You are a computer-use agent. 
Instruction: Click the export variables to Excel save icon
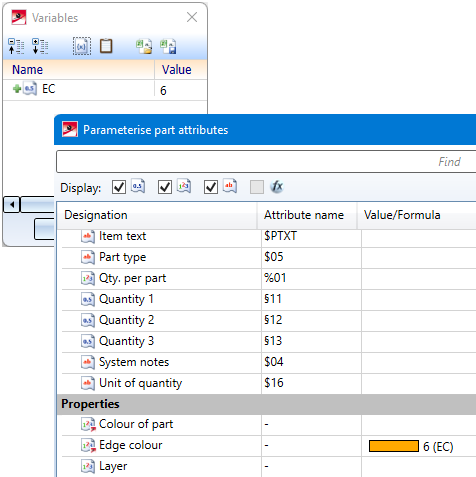(168, 46)
